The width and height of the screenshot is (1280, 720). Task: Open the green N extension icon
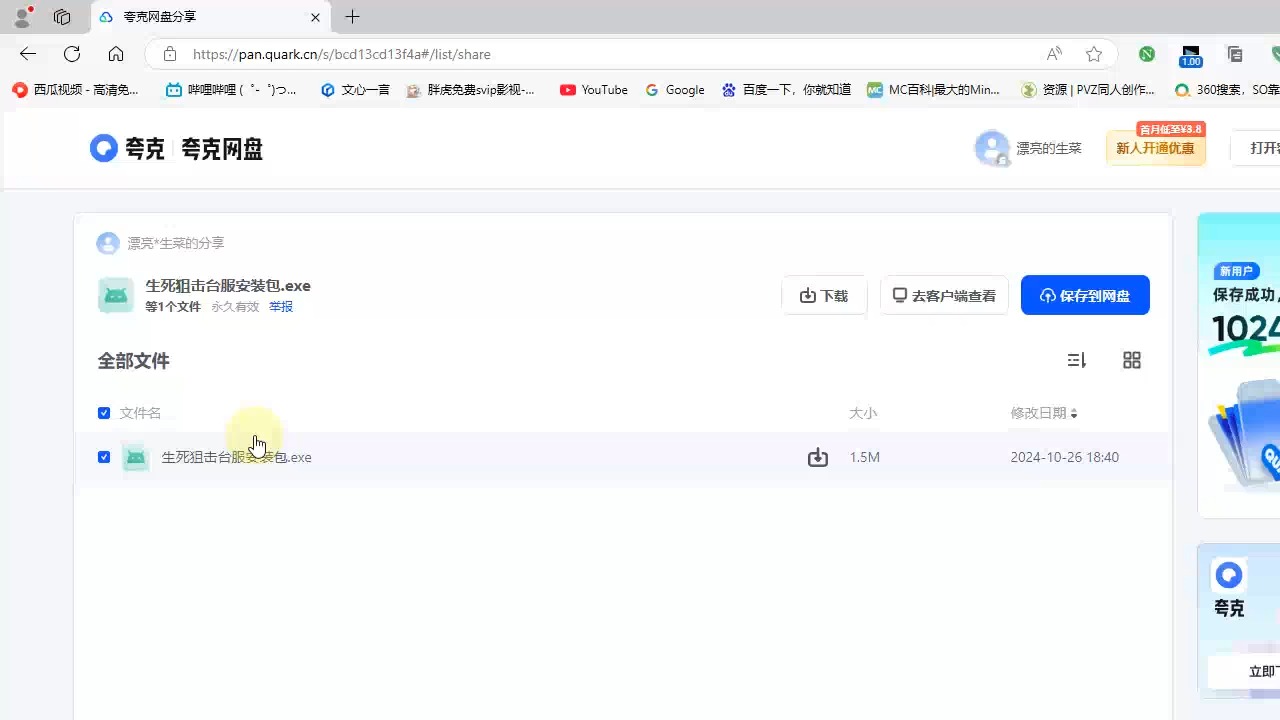click(1147, 54)
